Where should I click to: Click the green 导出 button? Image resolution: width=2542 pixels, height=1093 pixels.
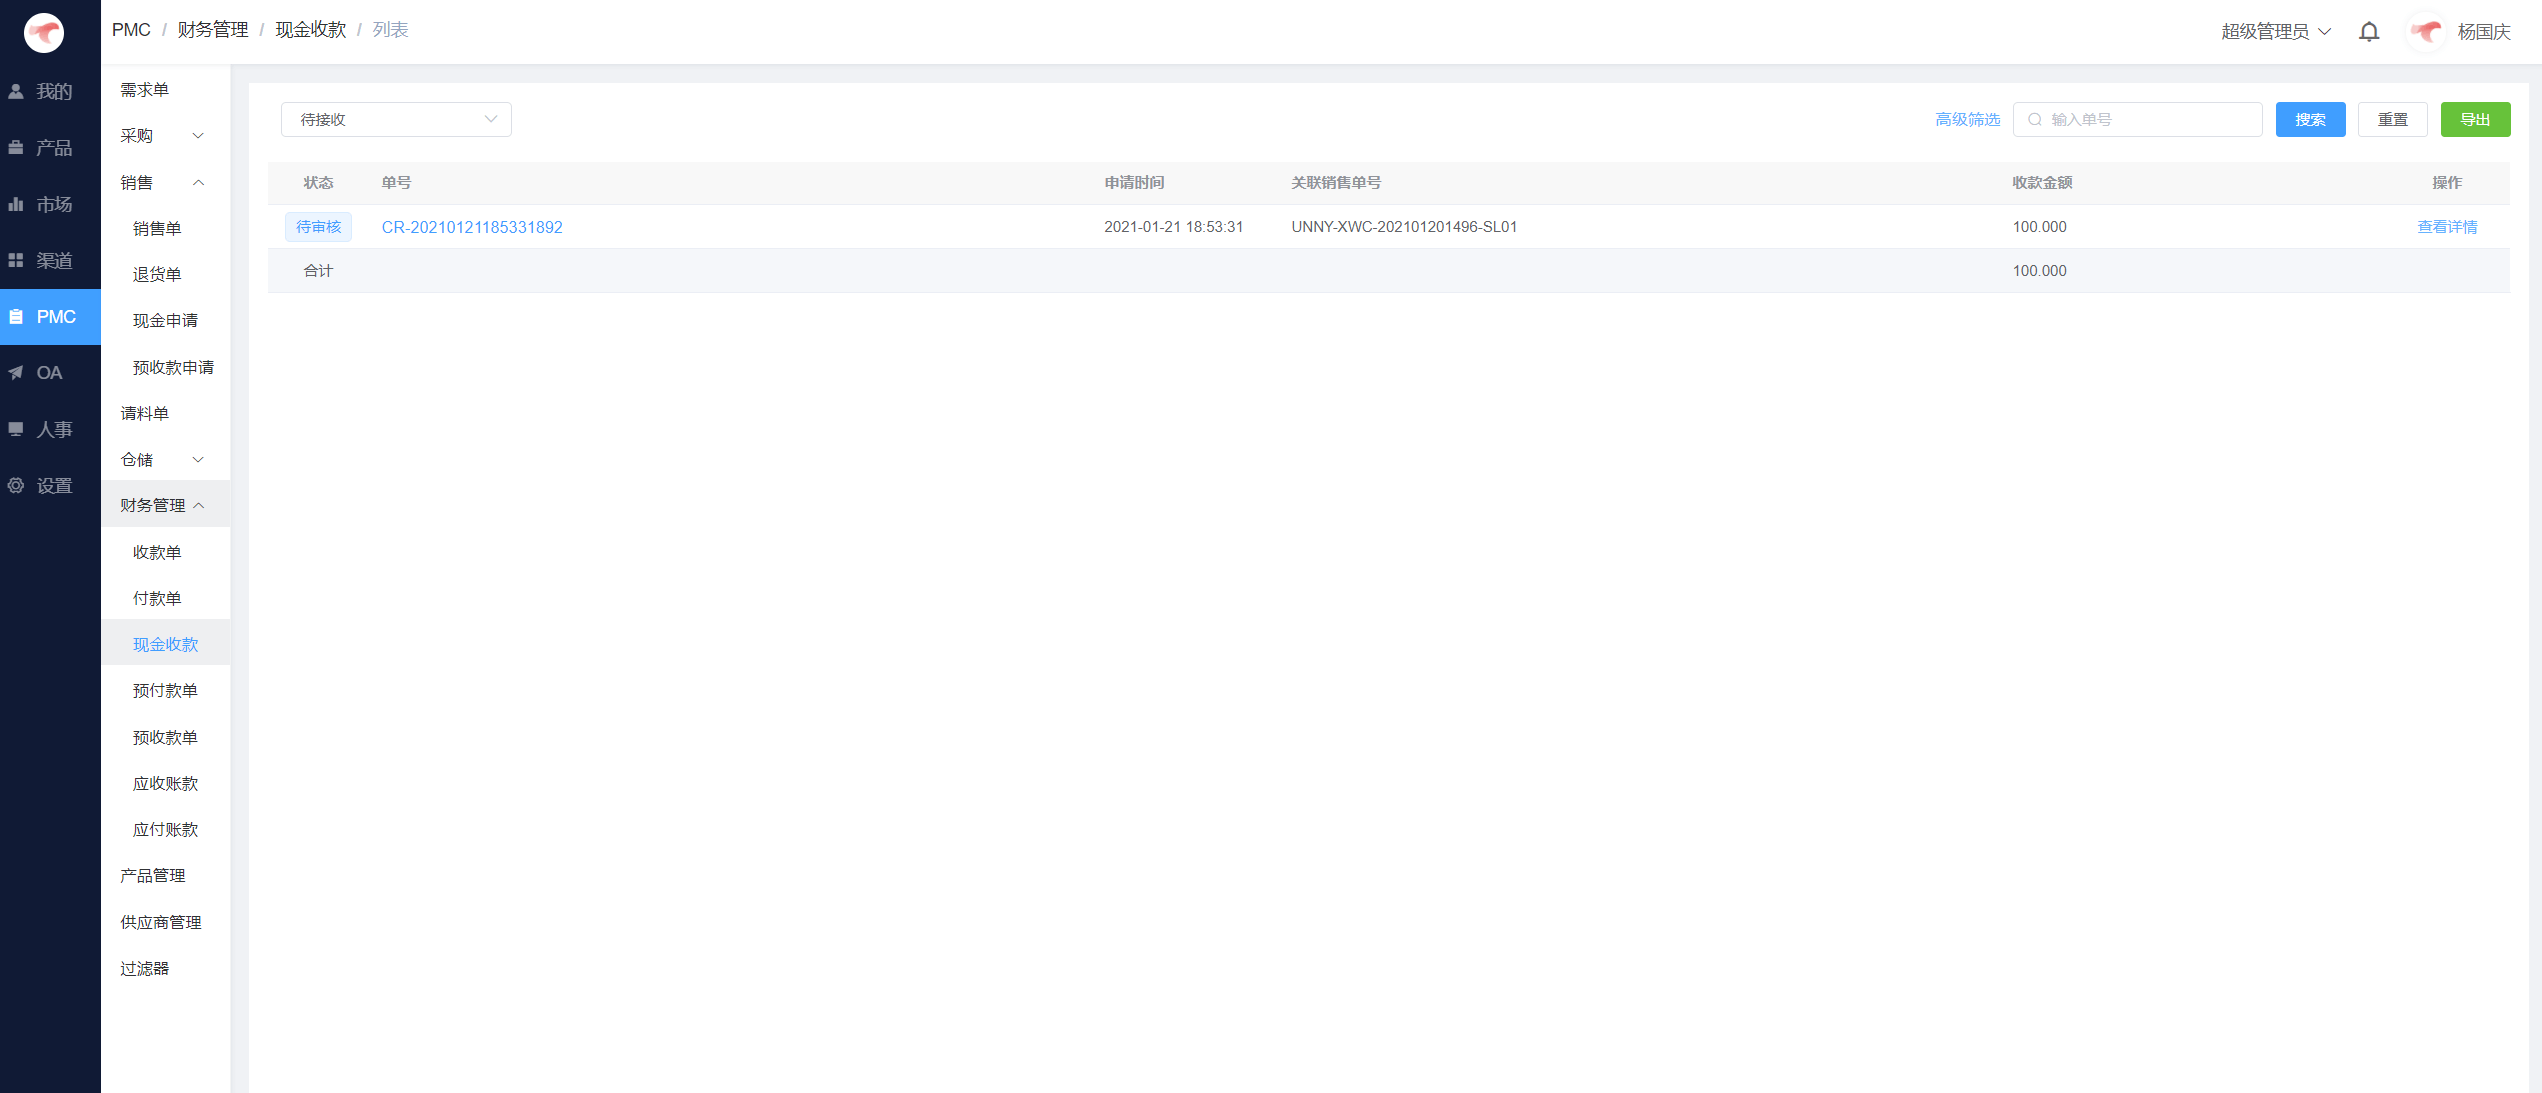(x=2475, y=120)
